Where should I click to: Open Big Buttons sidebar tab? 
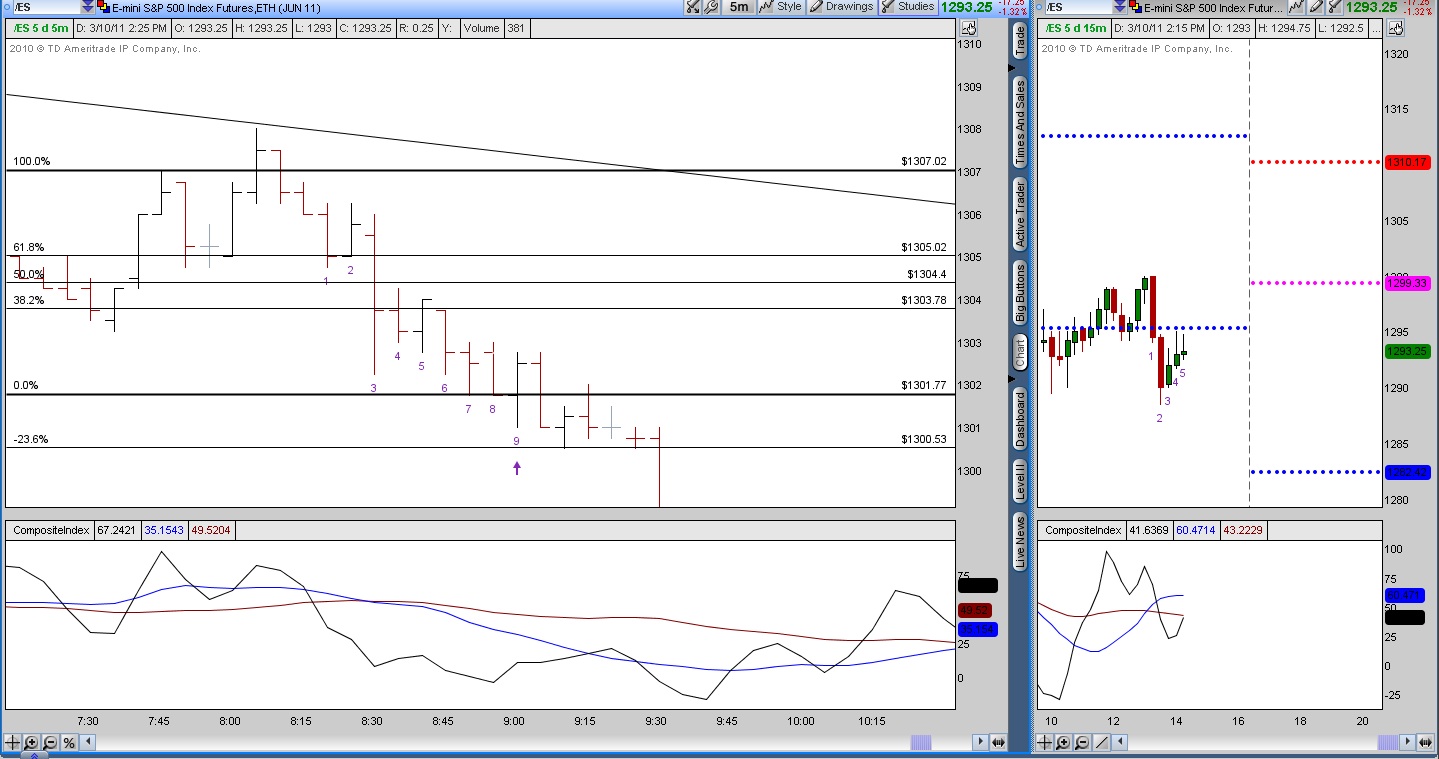coord(1020,292)
